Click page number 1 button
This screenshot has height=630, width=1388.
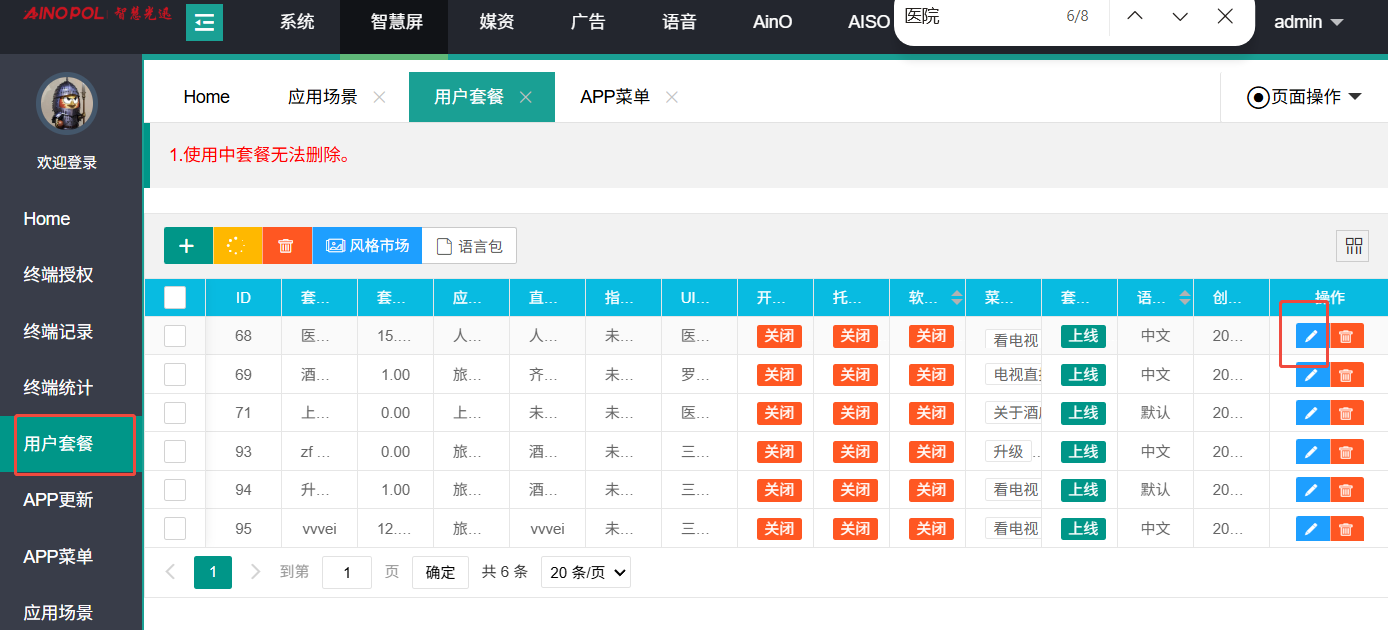tap(213, 572)
